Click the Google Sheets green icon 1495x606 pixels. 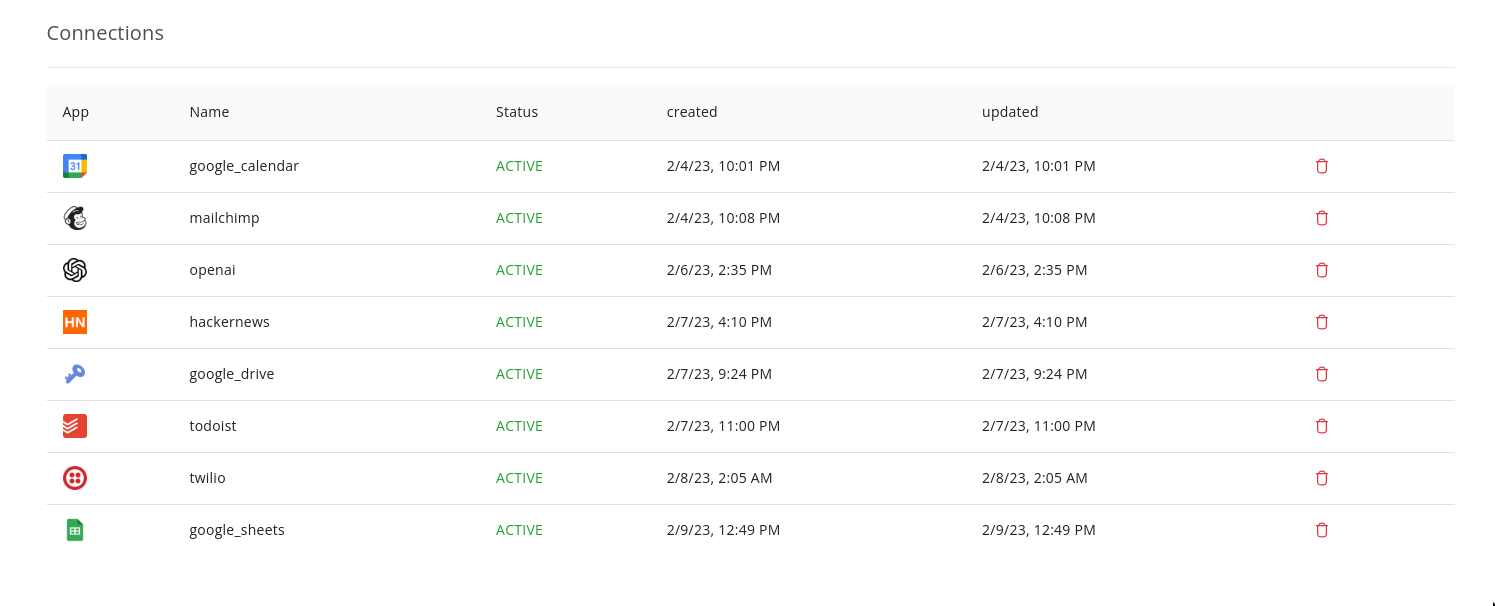[x=75, y=530]
